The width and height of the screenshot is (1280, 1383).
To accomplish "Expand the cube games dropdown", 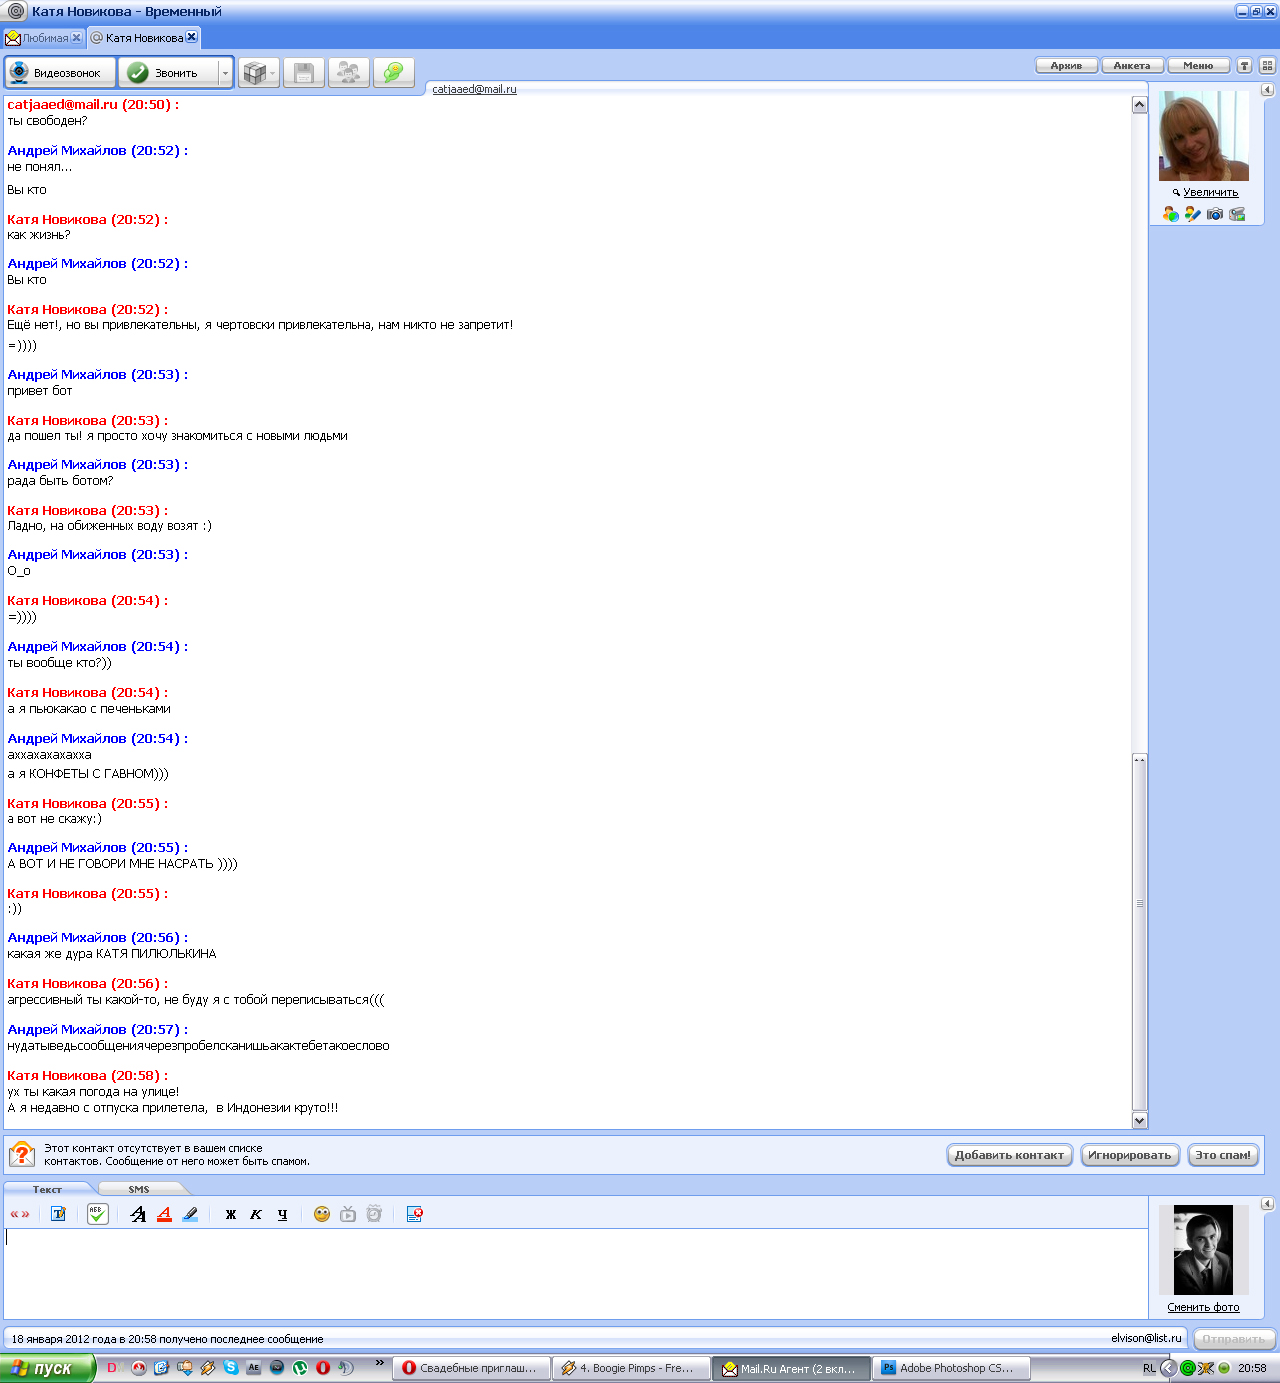I will 272,73.
